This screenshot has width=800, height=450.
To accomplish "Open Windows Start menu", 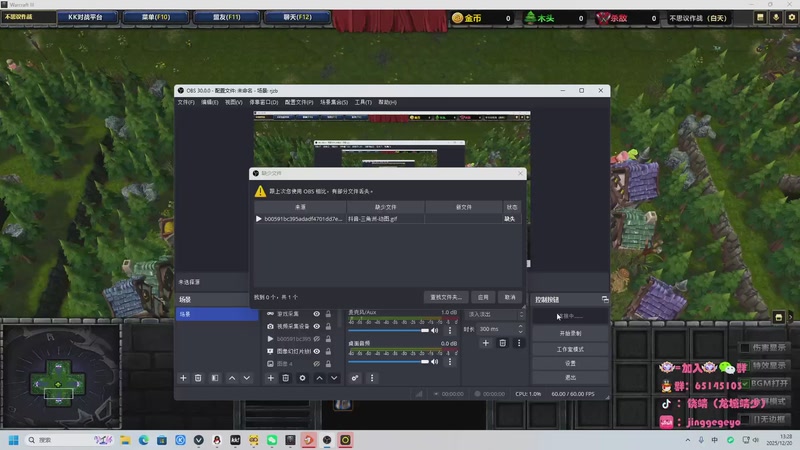I will pyautogui.click(x=14, y=440).
